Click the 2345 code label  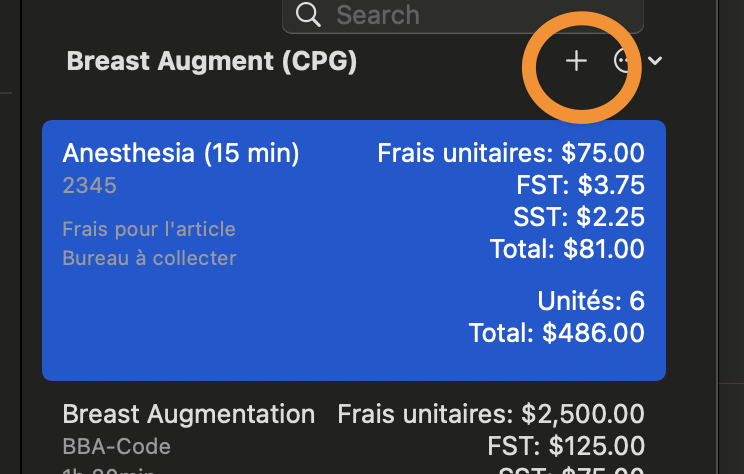pos(89,186)
